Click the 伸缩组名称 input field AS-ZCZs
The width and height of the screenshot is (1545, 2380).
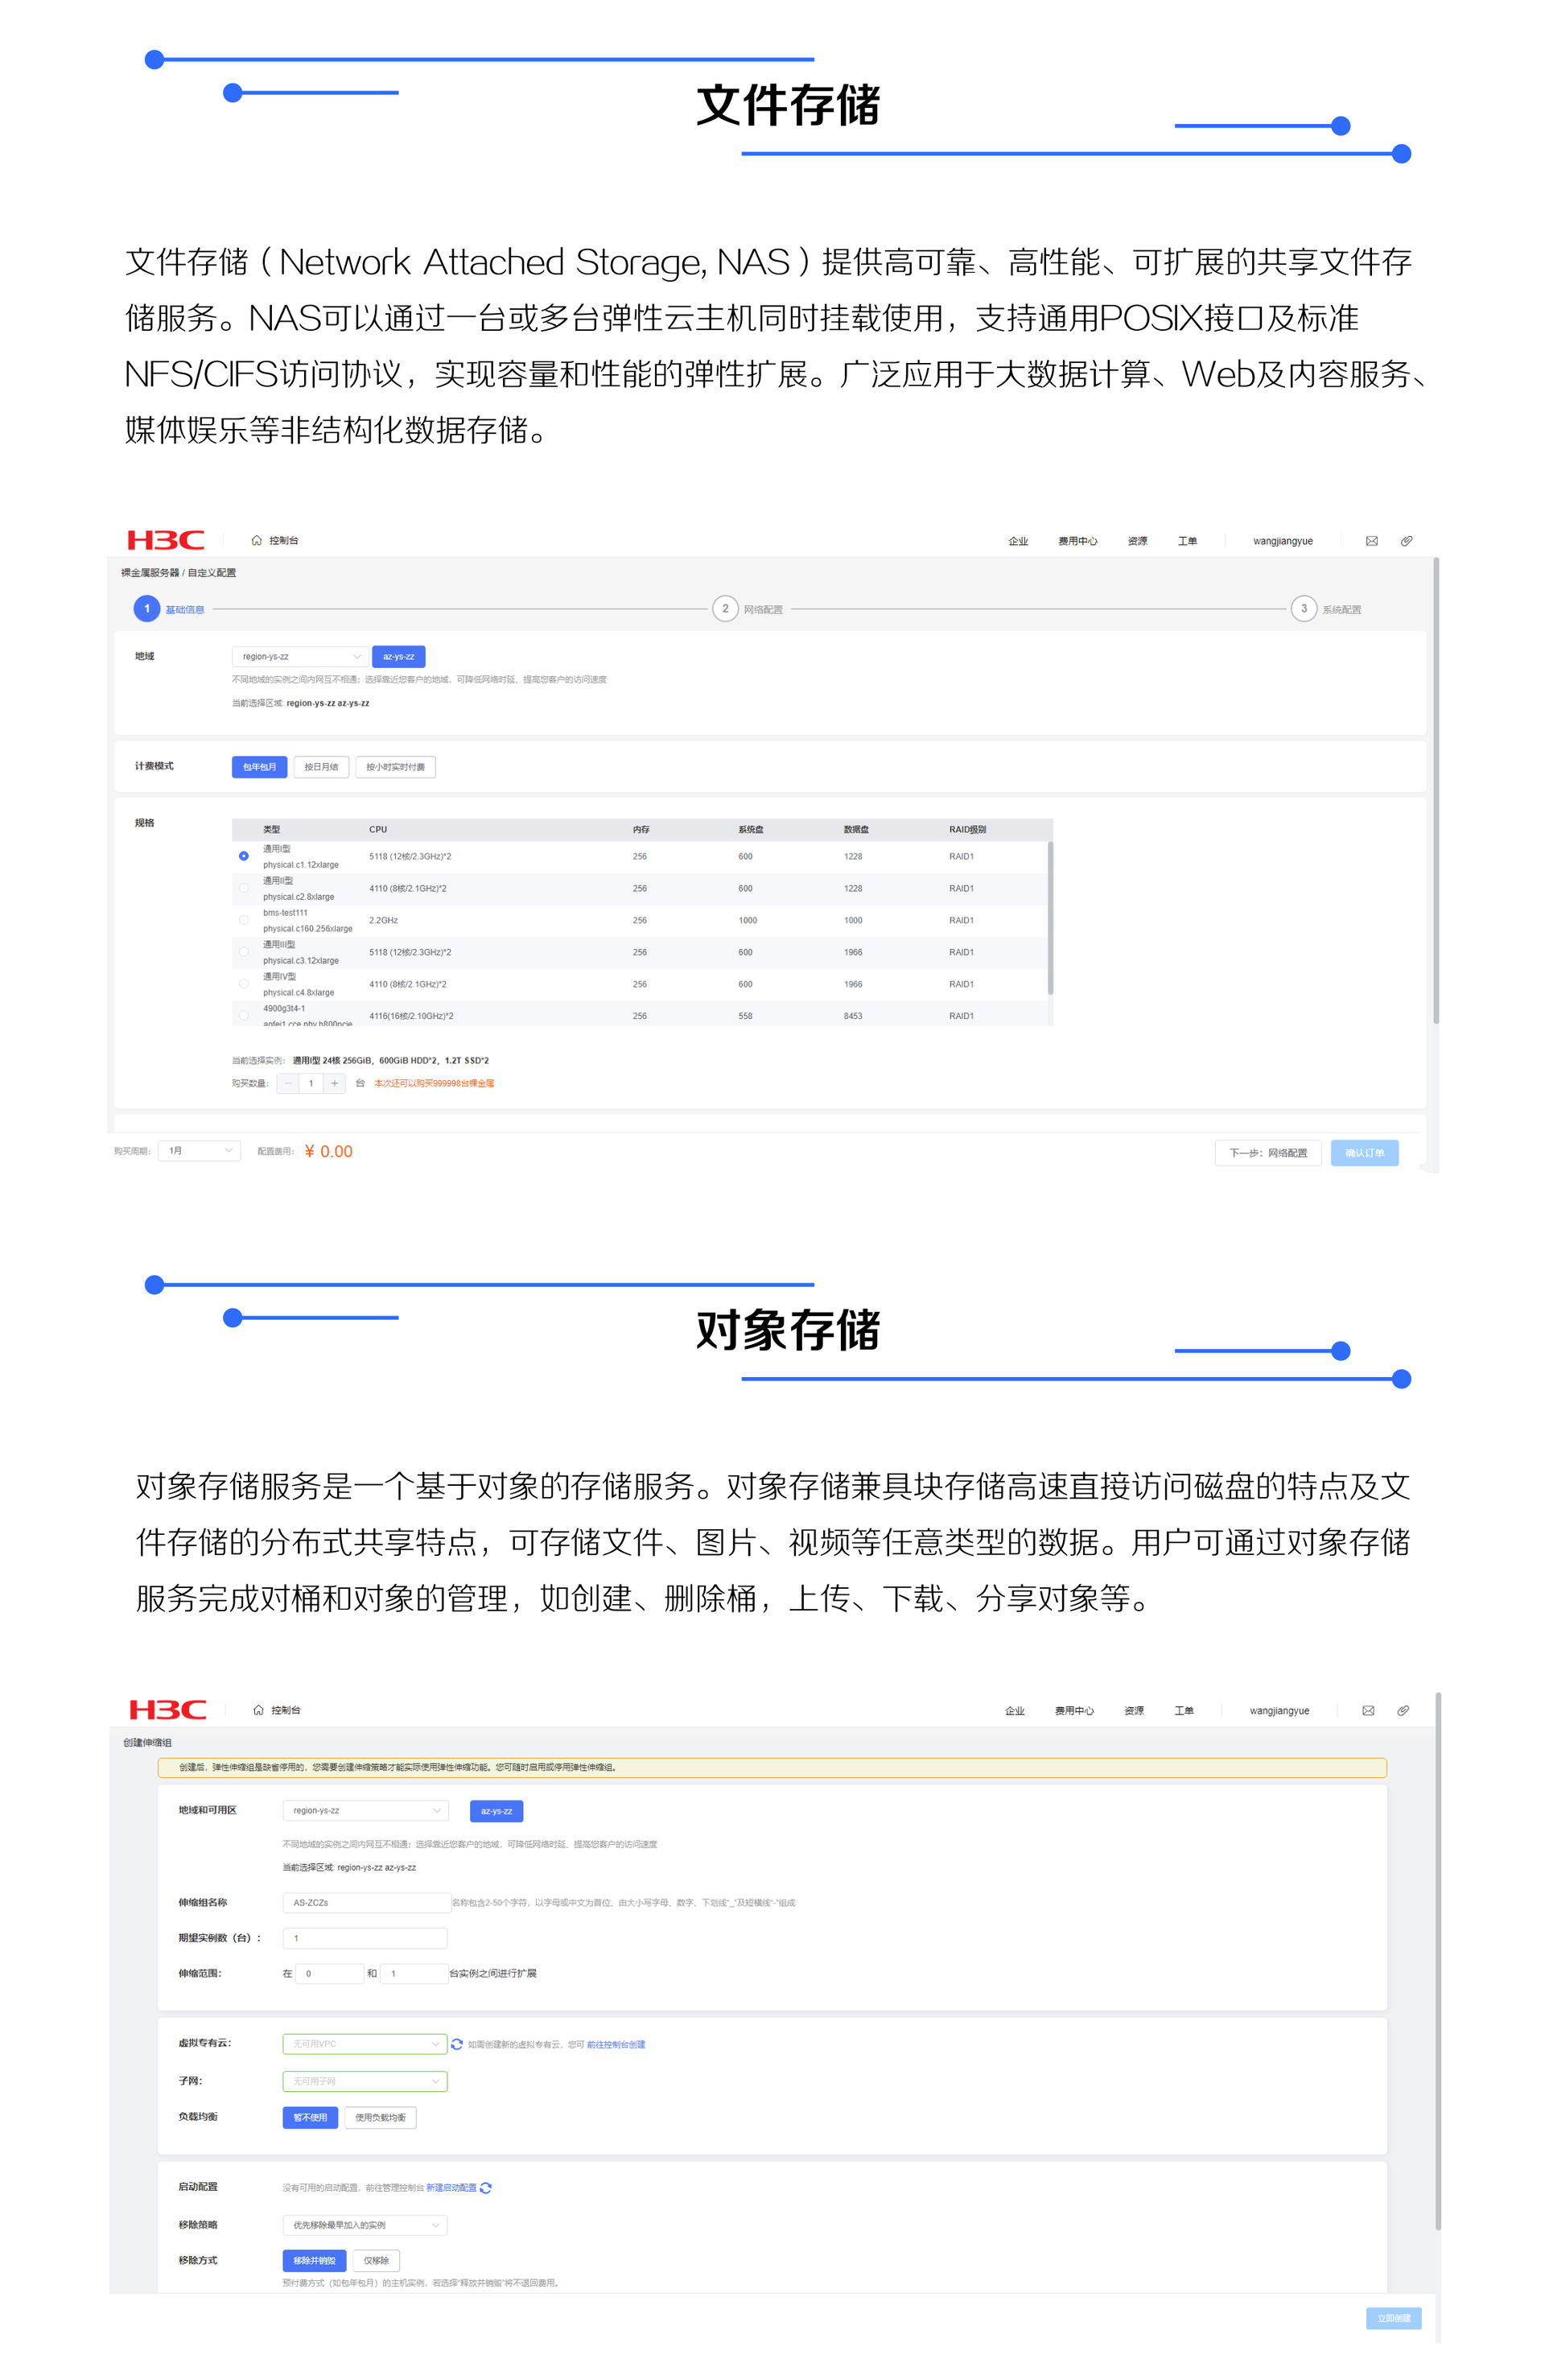(365, 1903)
